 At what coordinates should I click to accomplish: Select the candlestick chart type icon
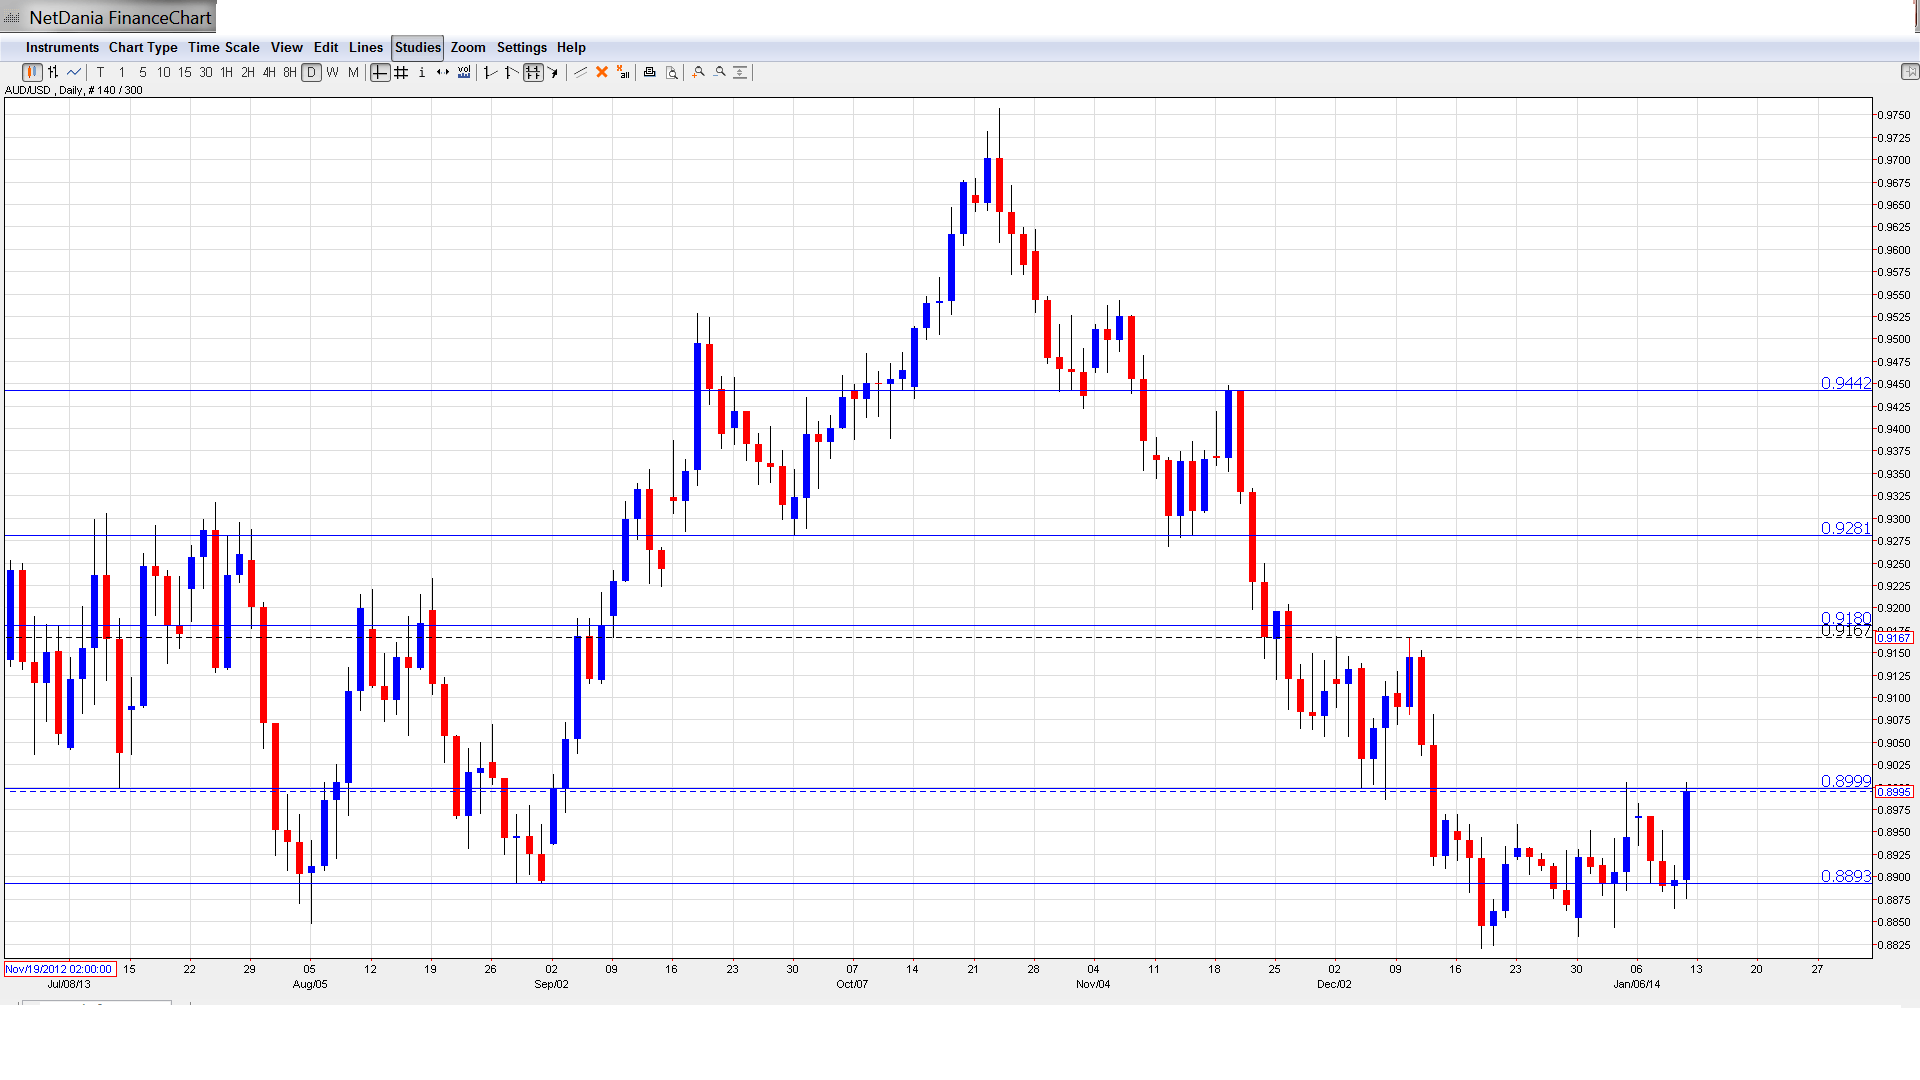[x=32, y=72]
